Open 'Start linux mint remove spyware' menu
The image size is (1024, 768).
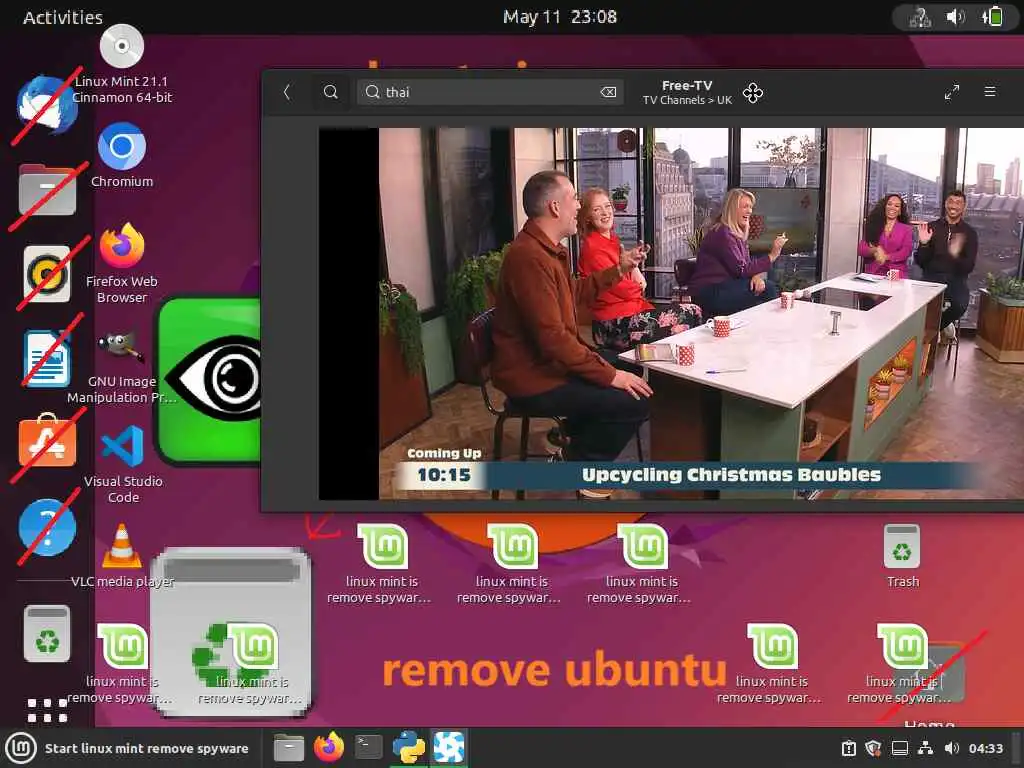pyautogui.click(x=128, y=748)
